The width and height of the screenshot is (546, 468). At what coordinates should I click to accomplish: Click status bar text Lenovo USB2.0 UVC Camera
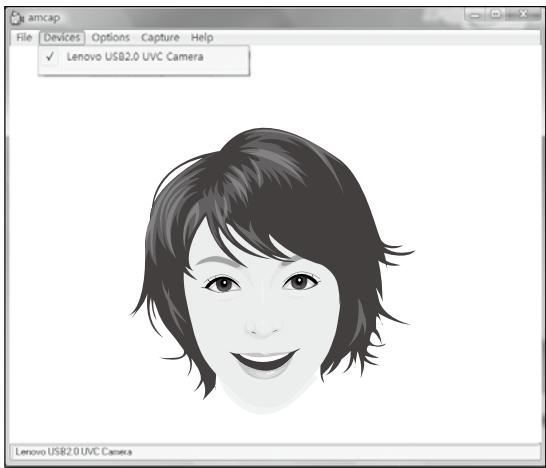(x=74, y=452)
